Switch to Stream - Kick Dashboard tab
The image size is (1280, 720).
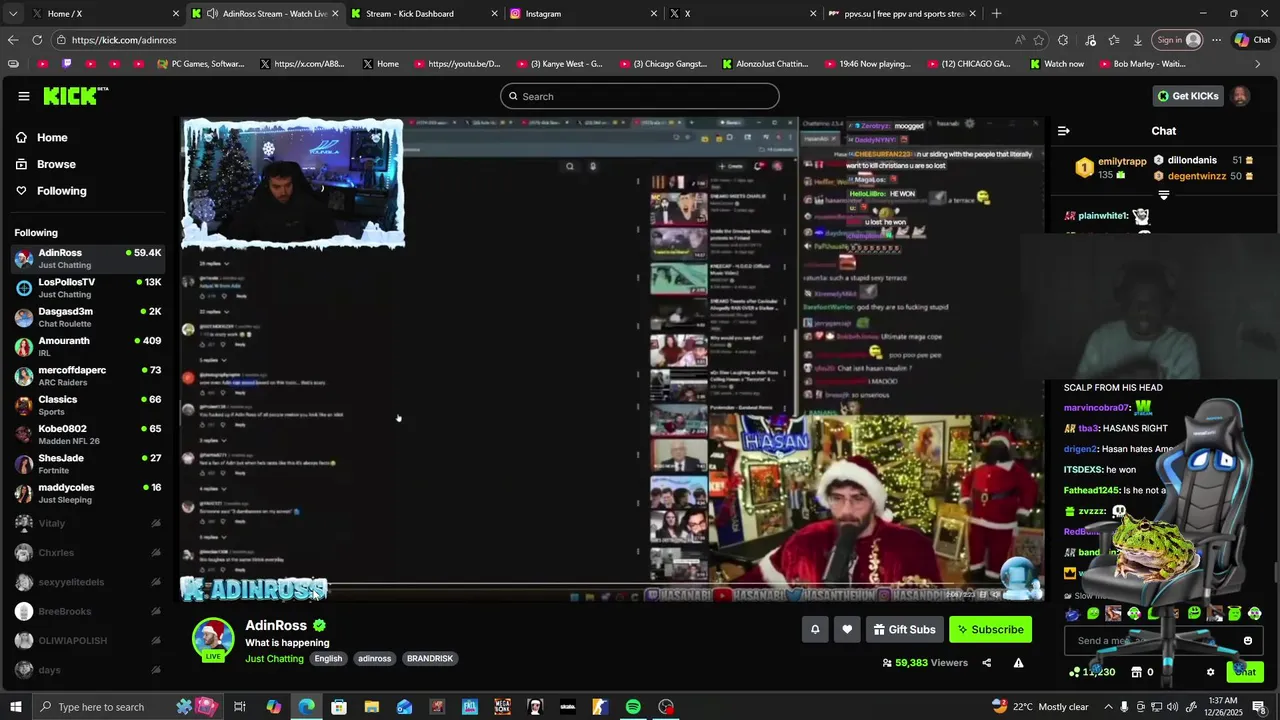(x=422, y=13)
